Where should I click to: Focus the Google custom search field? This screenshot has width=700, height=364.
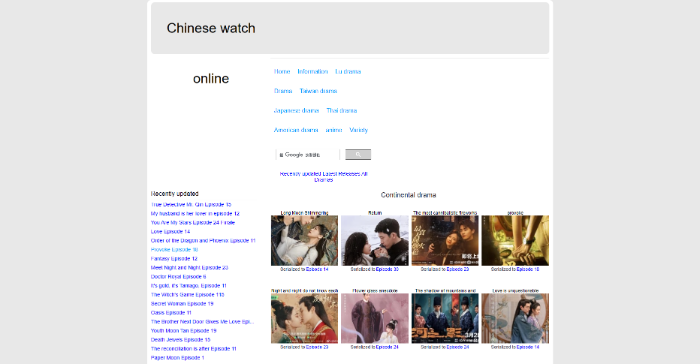click(x=308, y=155)
